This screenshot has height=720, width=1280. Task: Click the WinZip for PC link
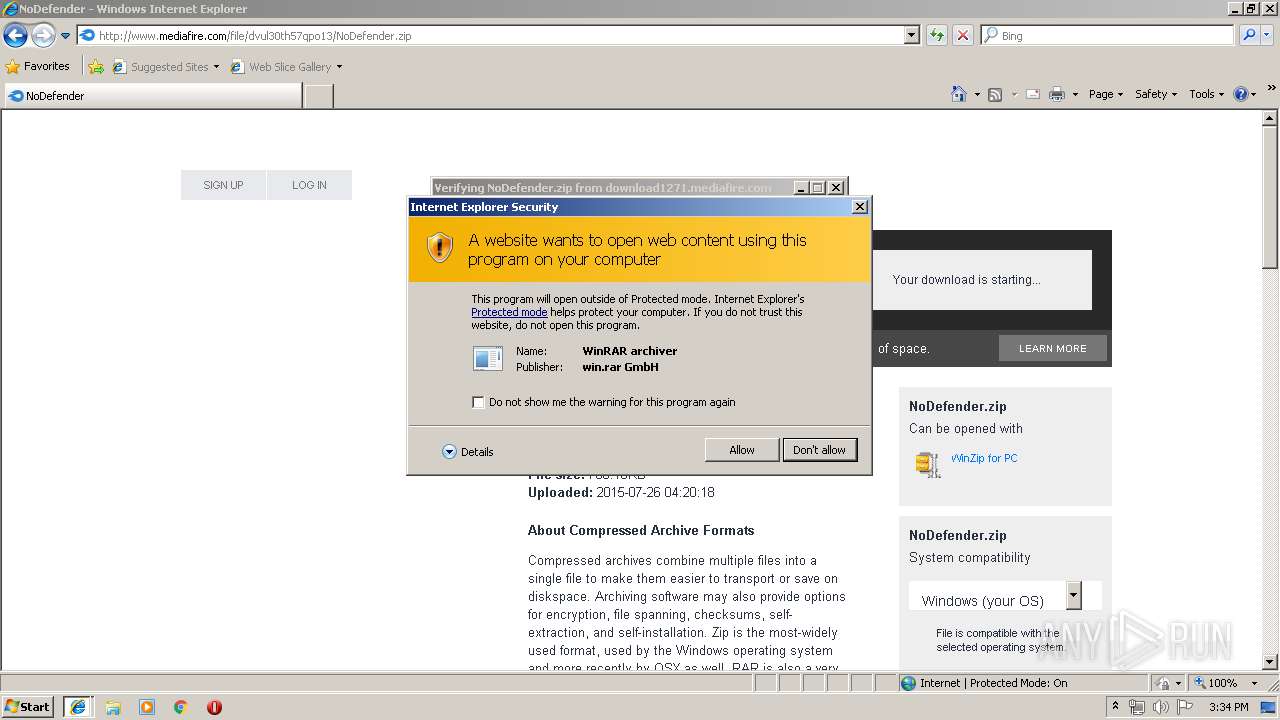[x=984, y=458]
